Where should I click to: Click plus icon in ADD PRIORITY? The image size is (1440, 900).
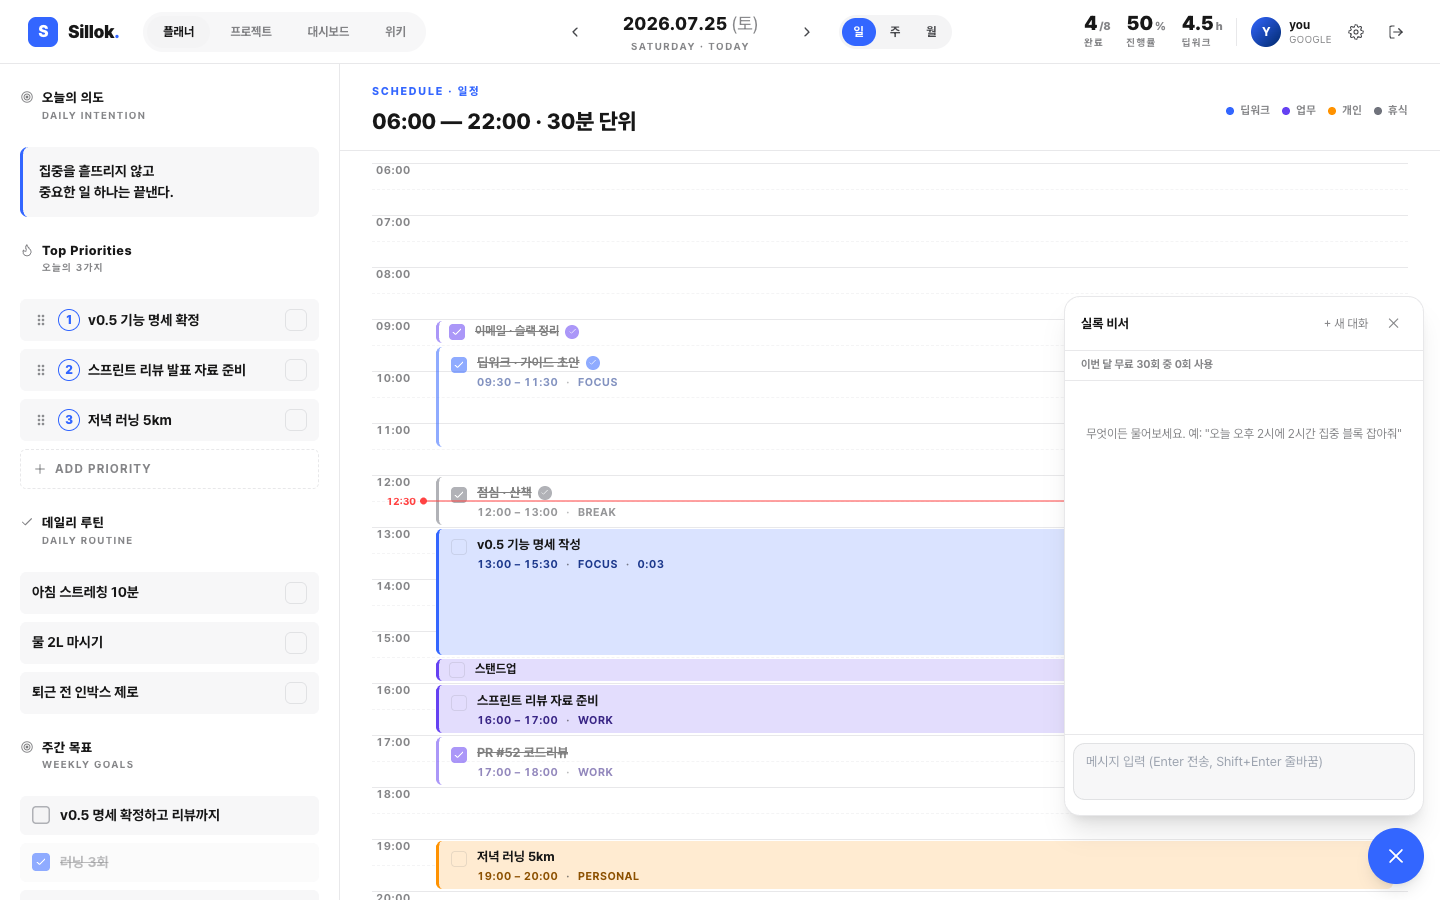click(40, 469)
